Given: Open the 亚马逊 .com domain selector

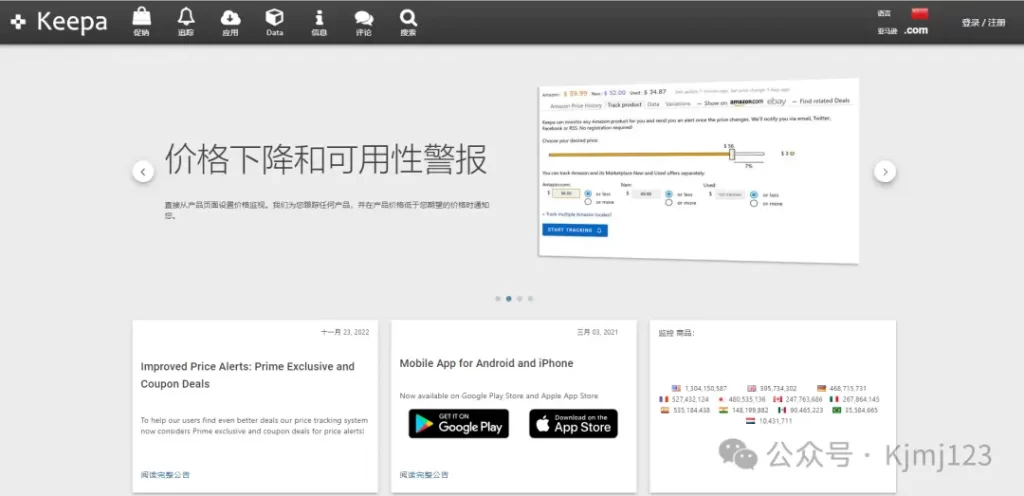Looking at the screenshot, I should point(916,30).
